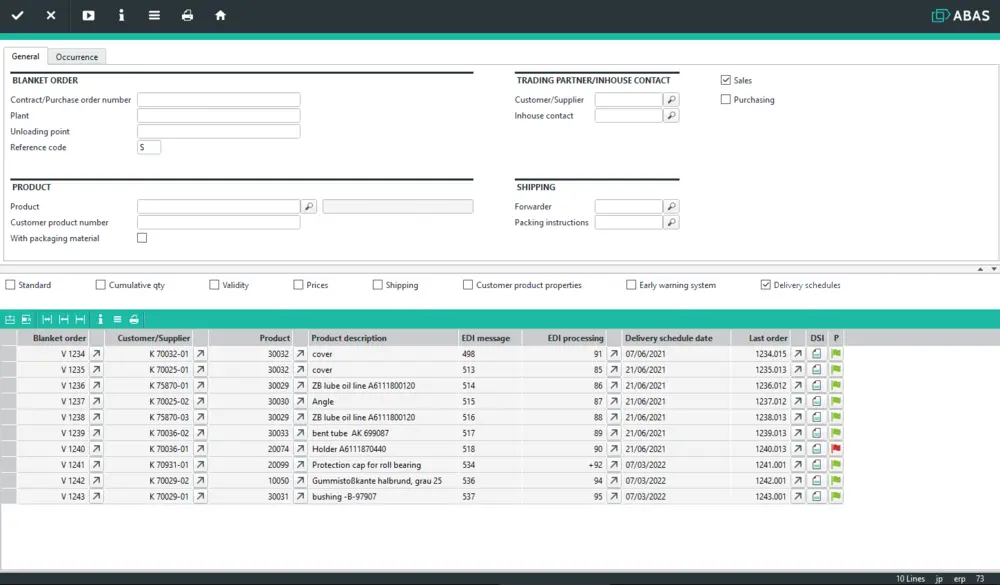Print the table via table toolbar printer icon
Image resolution: width=1000 pixels, height=585 pixels.
tap(134, 319)
